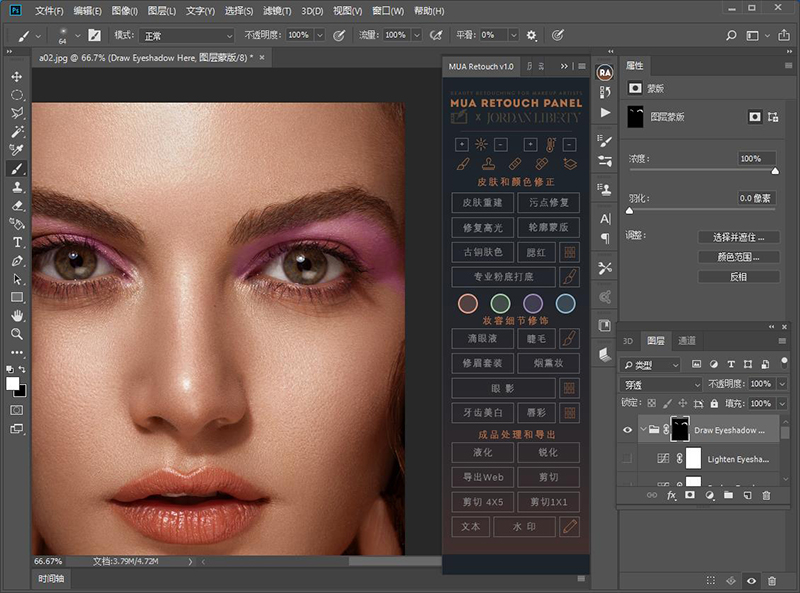Screen dimensions: 800x593
Task: Select the Magic Wand tool
Action: [x=17, y=132]
